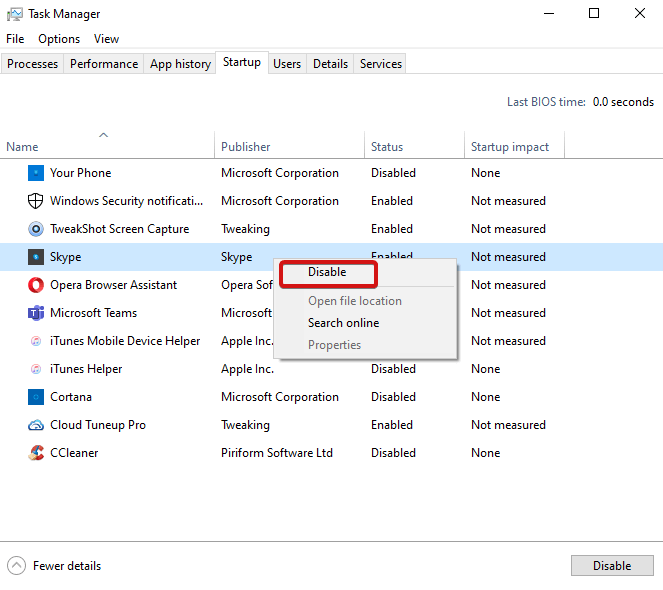Click the Cortana app icon
Viewport: 663px width, 590px height.
pyautogui.click(x=36, y=397)
